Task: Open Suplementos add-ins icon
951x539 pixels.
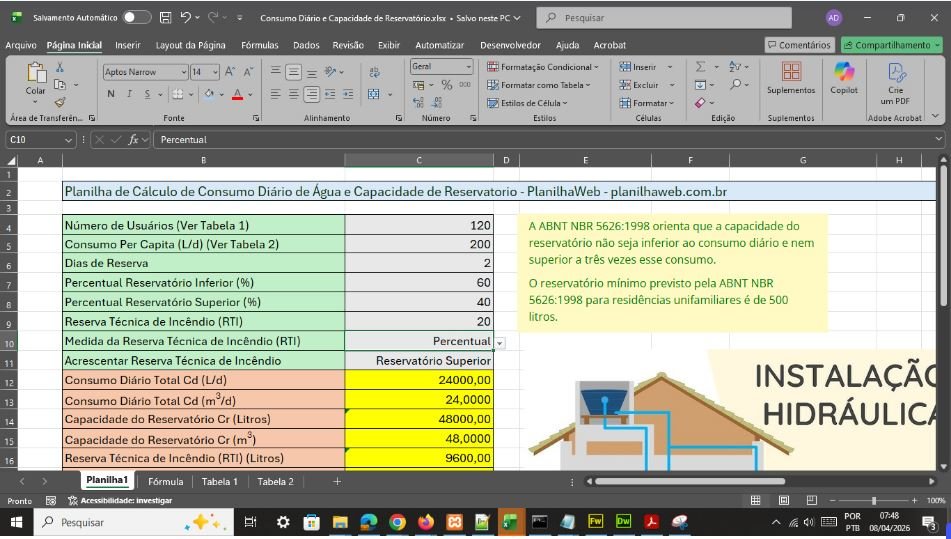Action: tap(791, 72)
